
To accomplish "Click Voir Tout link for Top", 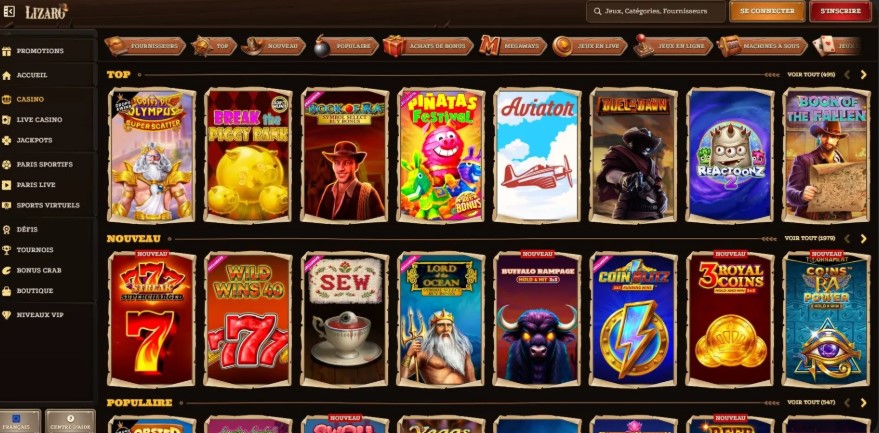I will 811,75.
